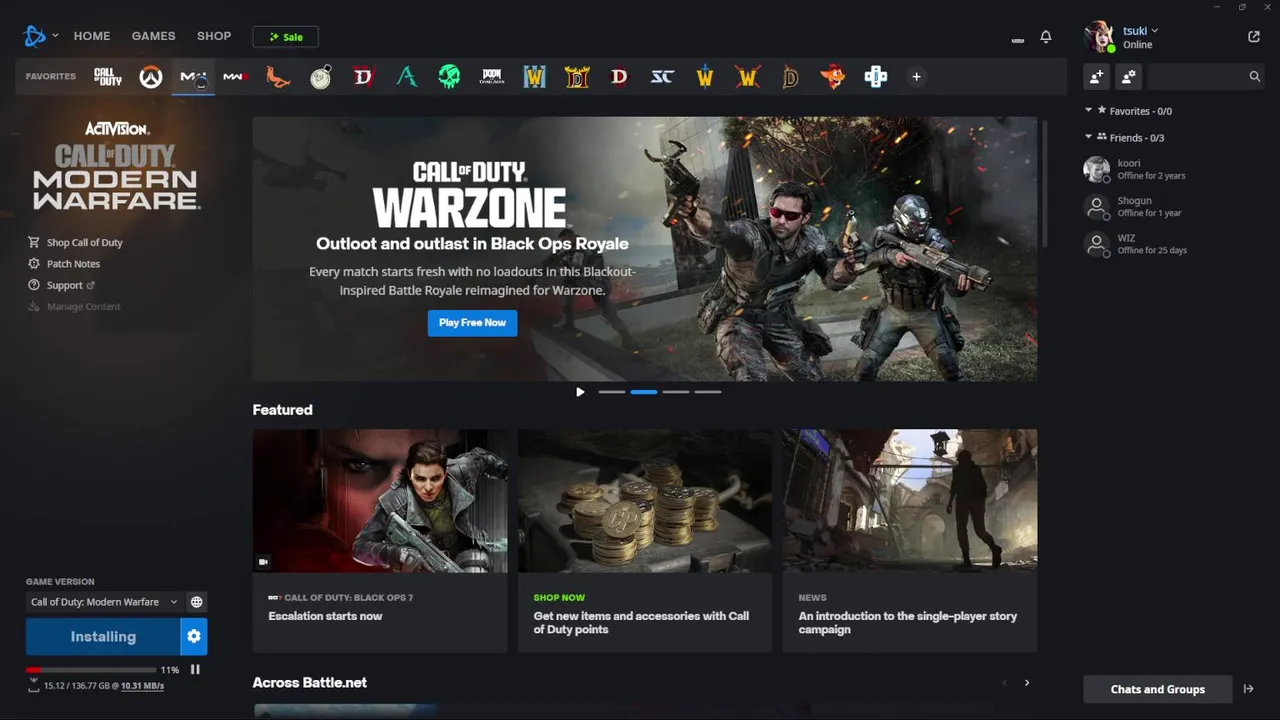Open Game Version dropdown Call of Duty: Modern Warfare

pos(104,602)
